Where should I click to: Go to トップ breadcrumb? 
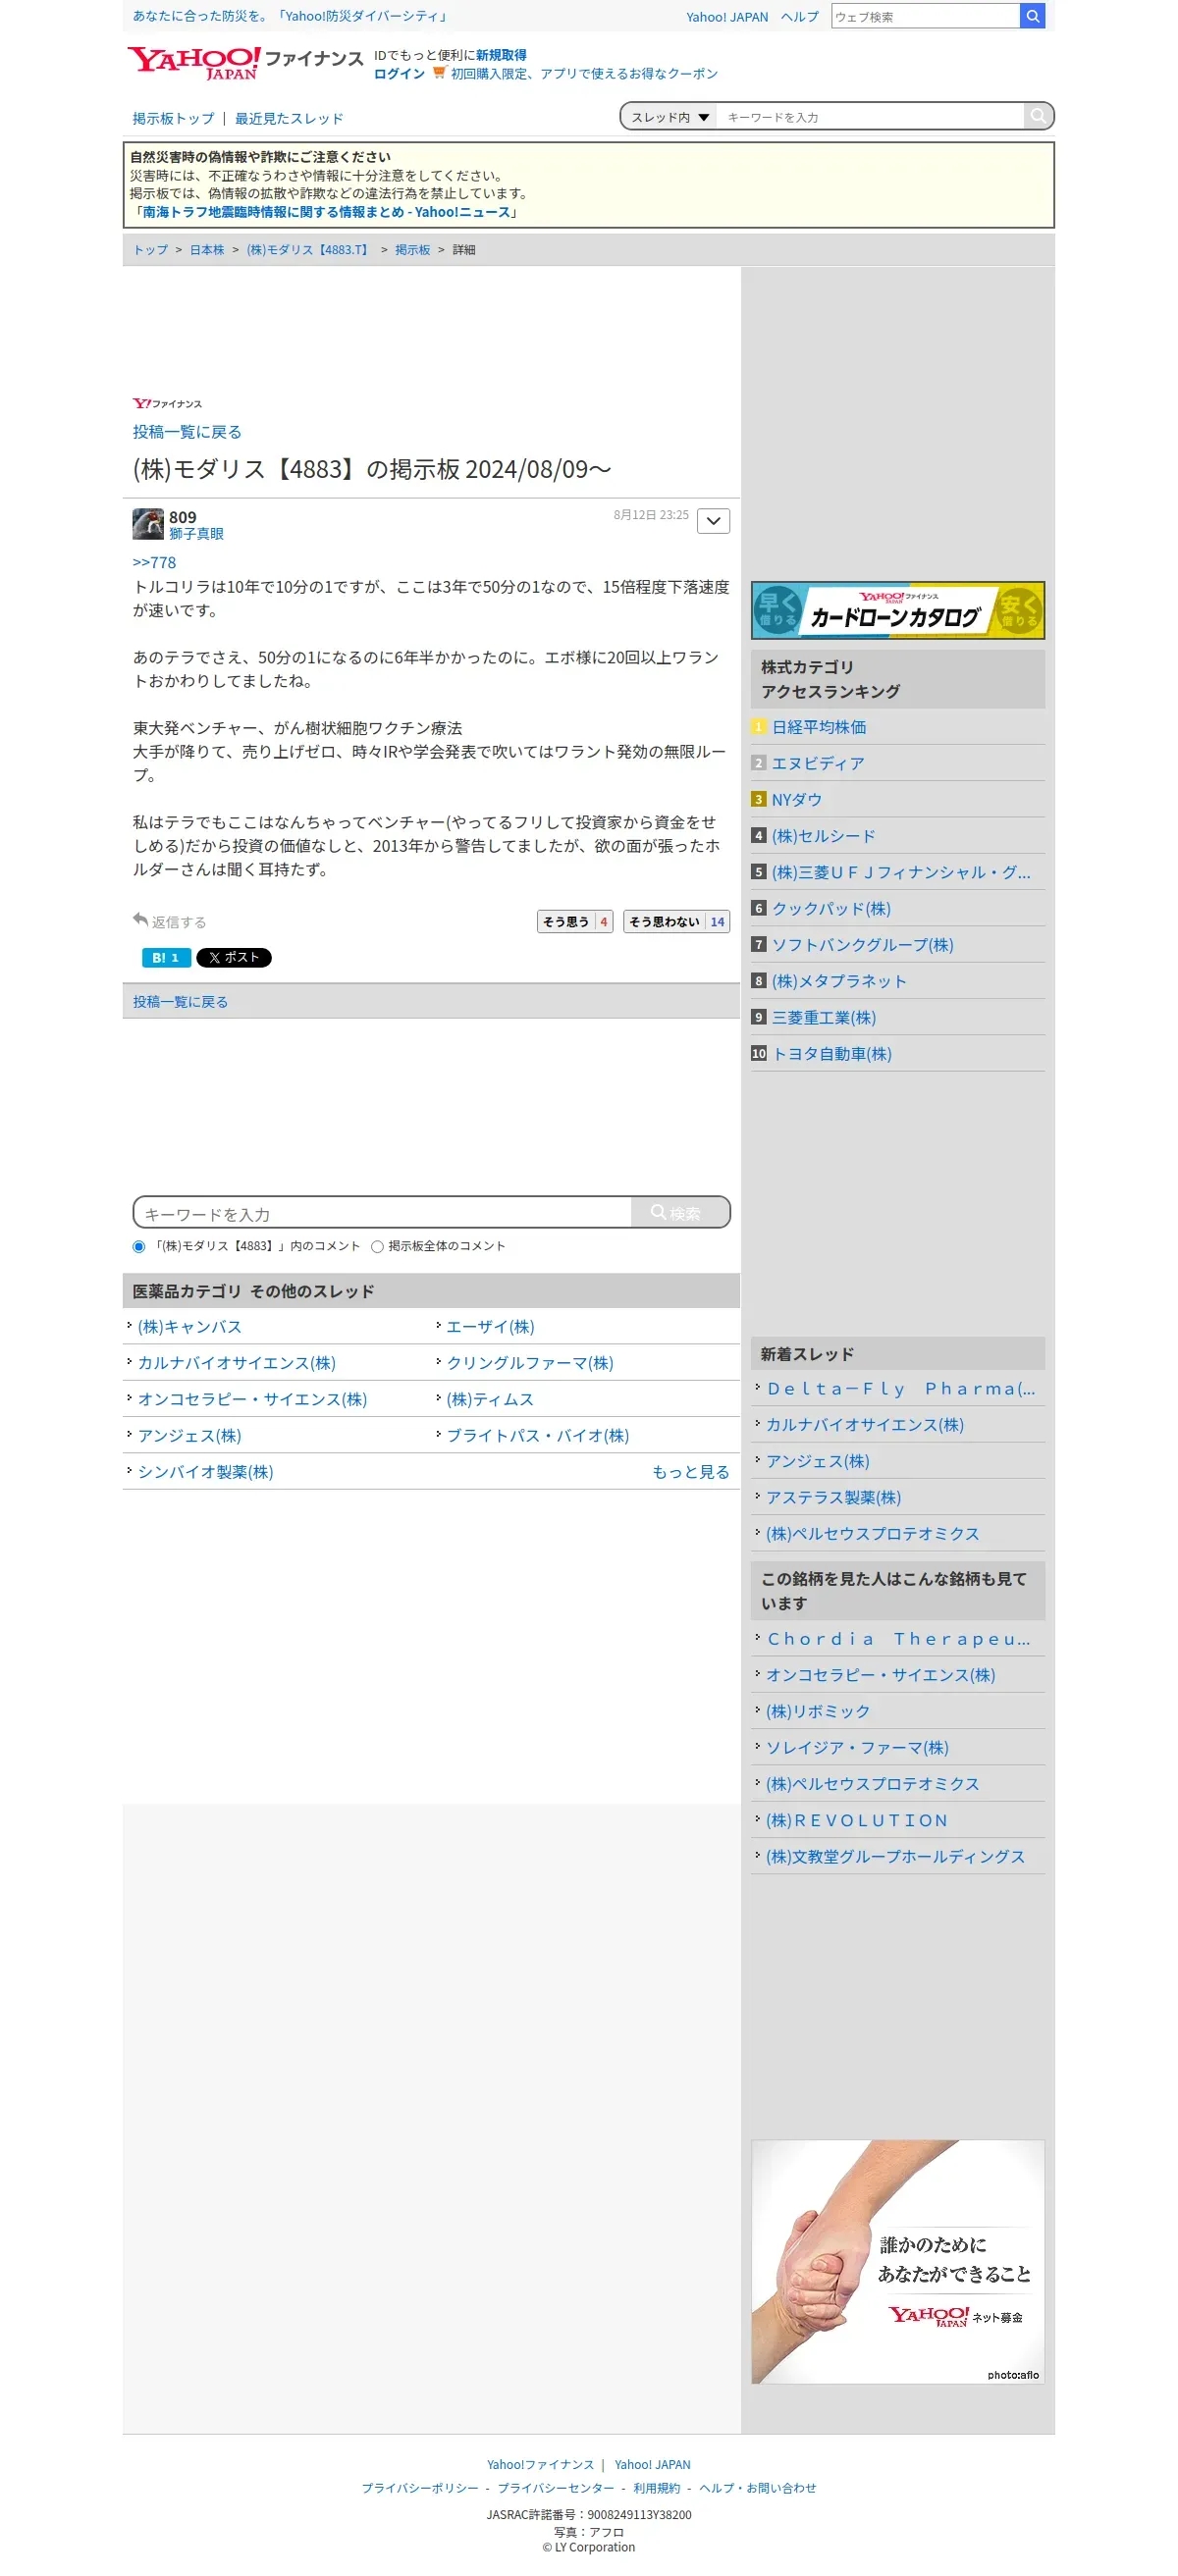pos(151,250)
